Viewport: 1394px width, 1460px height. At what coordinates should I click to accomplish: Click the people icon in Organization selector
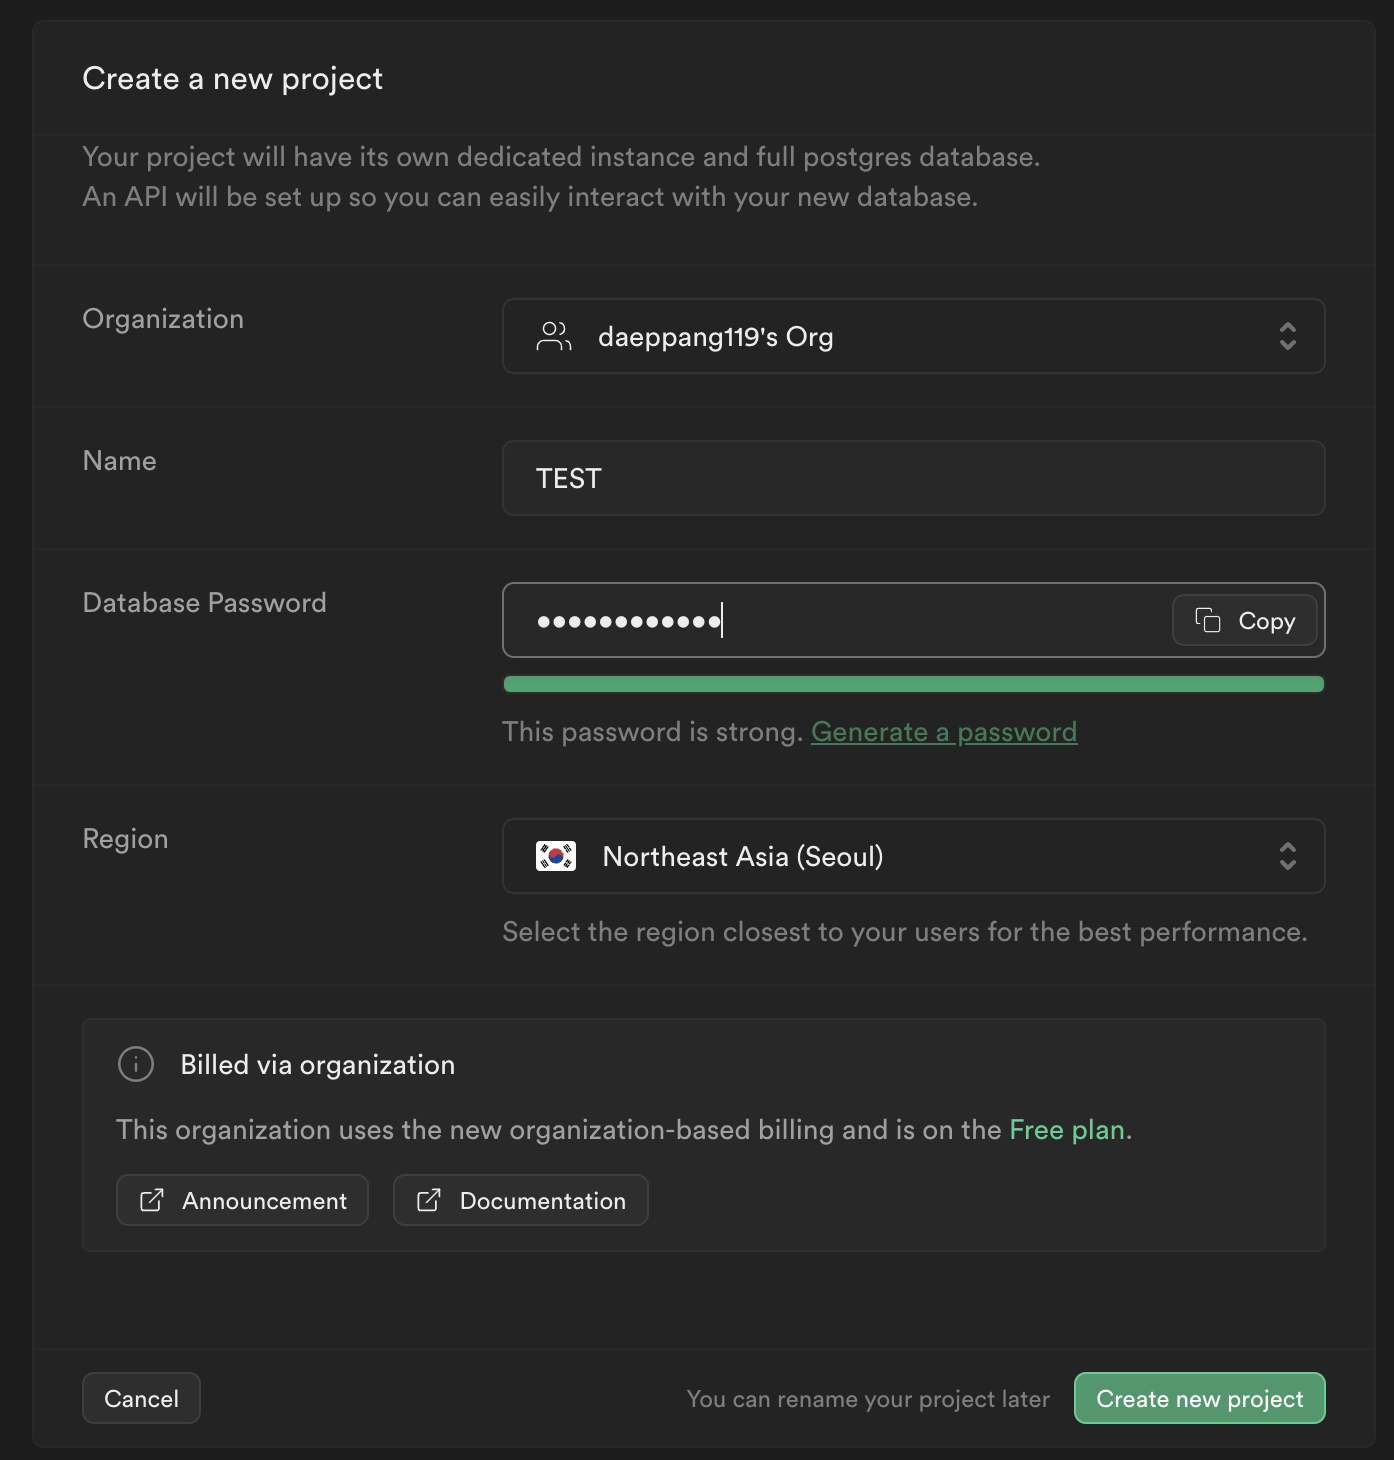tap(553, 336)
